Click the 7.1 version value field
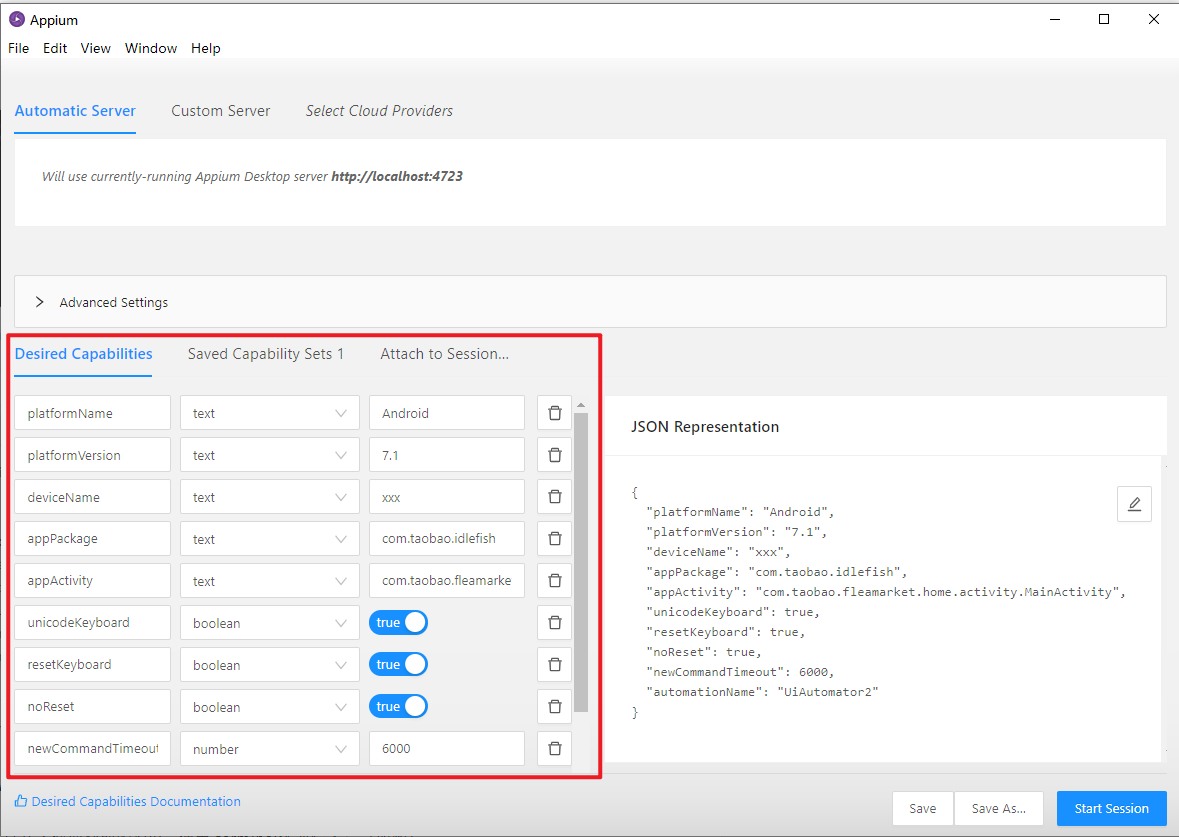Screen dimensions: 1179x837 click(x=447, y=455)
